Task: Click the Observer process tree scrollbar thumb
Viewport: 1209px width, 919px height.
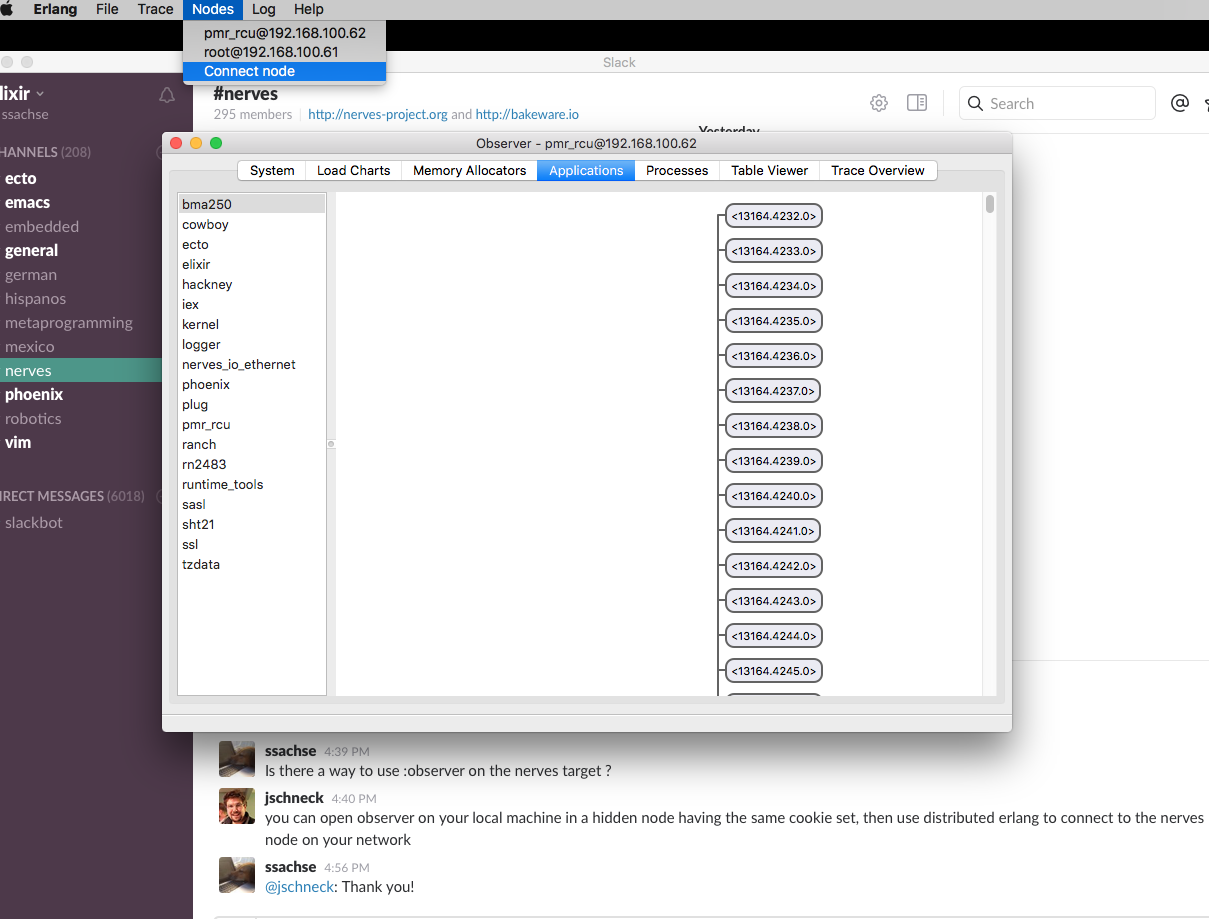Action: click(x=990, y=204)
